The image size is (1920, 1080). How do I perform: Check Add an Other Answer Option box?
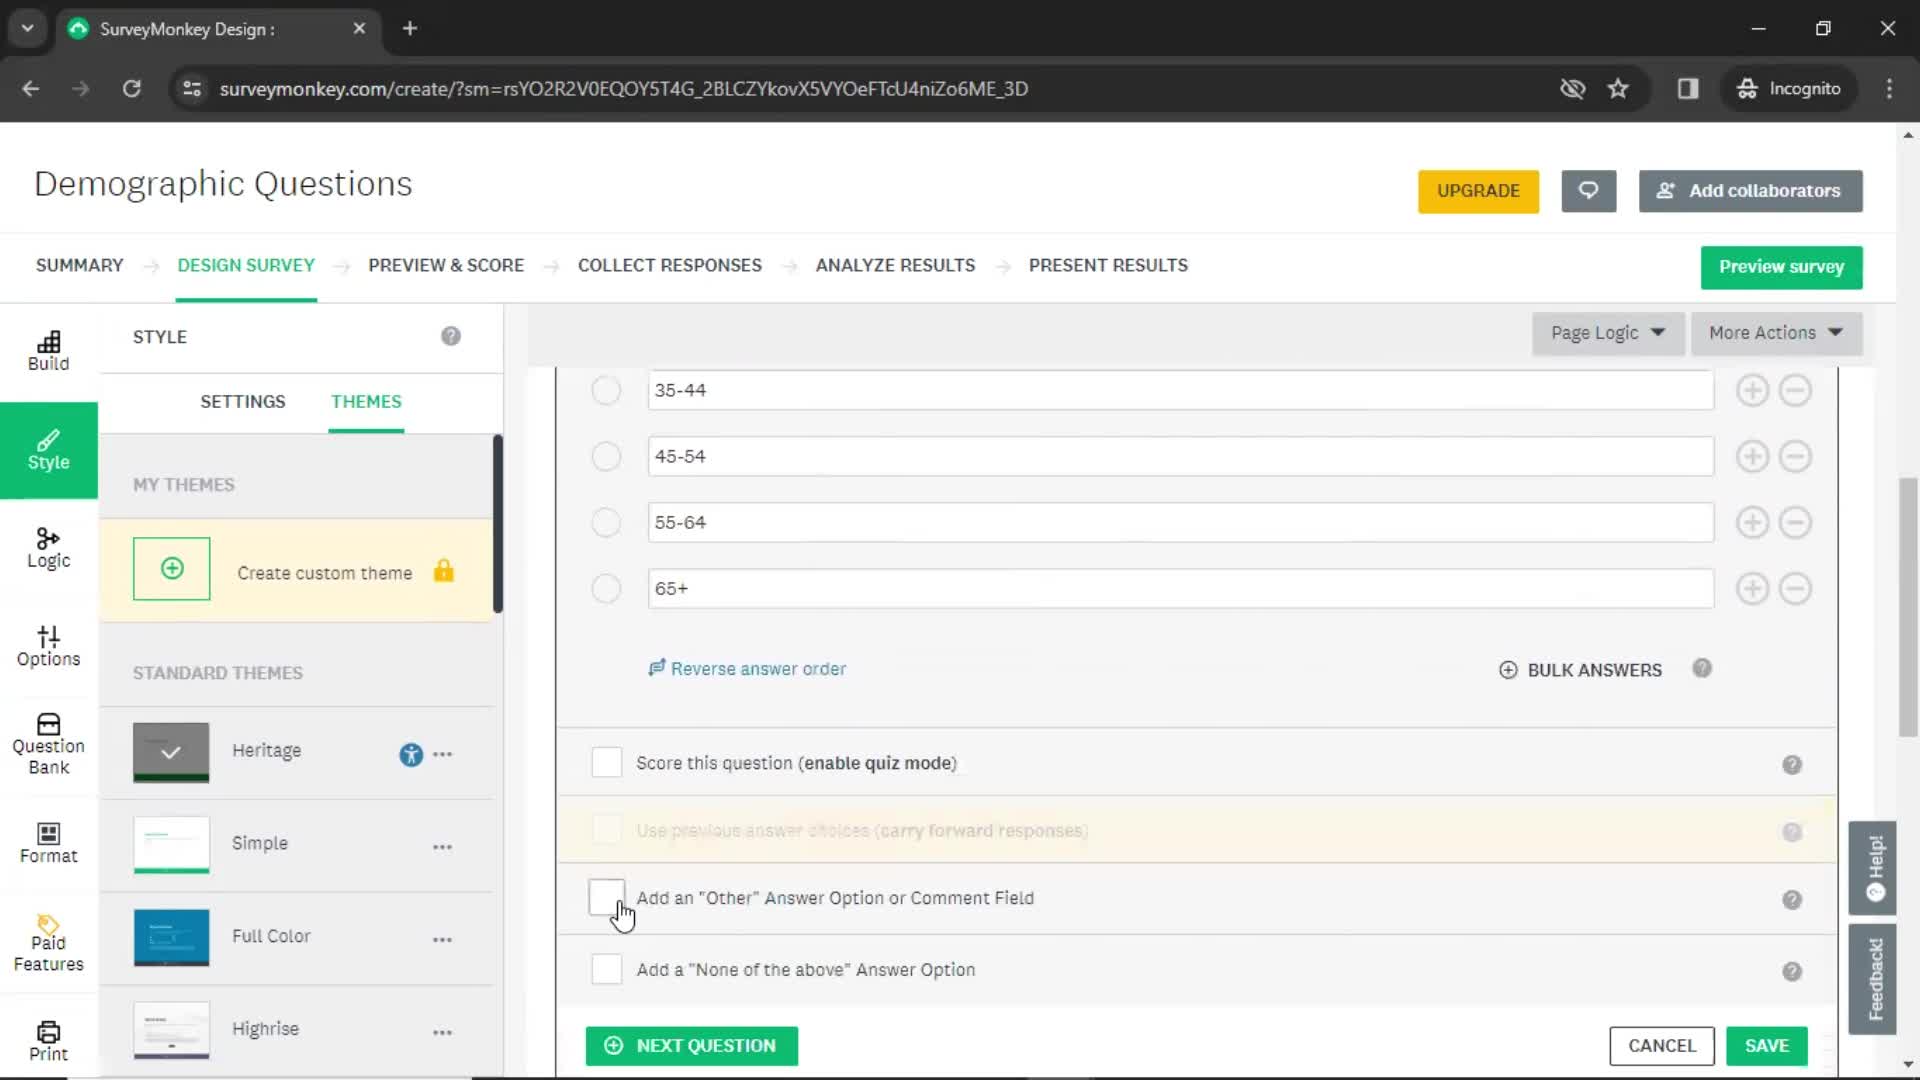[606, 897]
